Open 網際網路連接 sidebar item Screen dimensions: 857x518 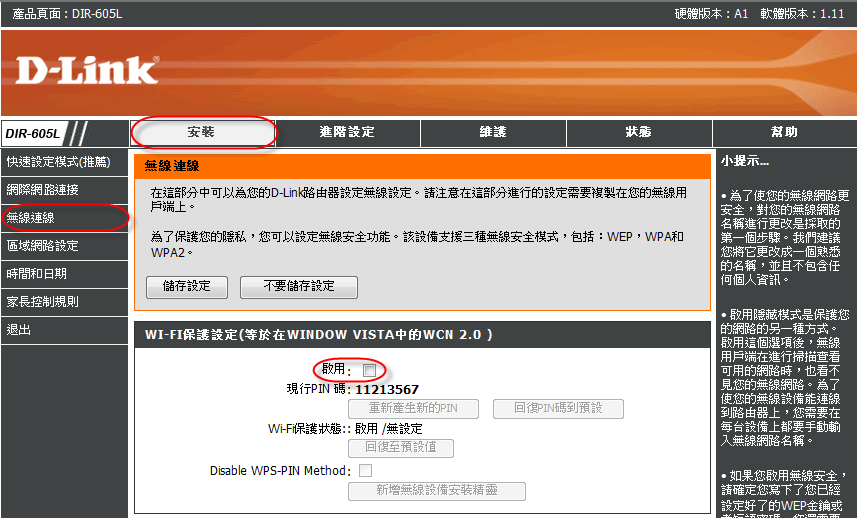[x=64, y=190]
